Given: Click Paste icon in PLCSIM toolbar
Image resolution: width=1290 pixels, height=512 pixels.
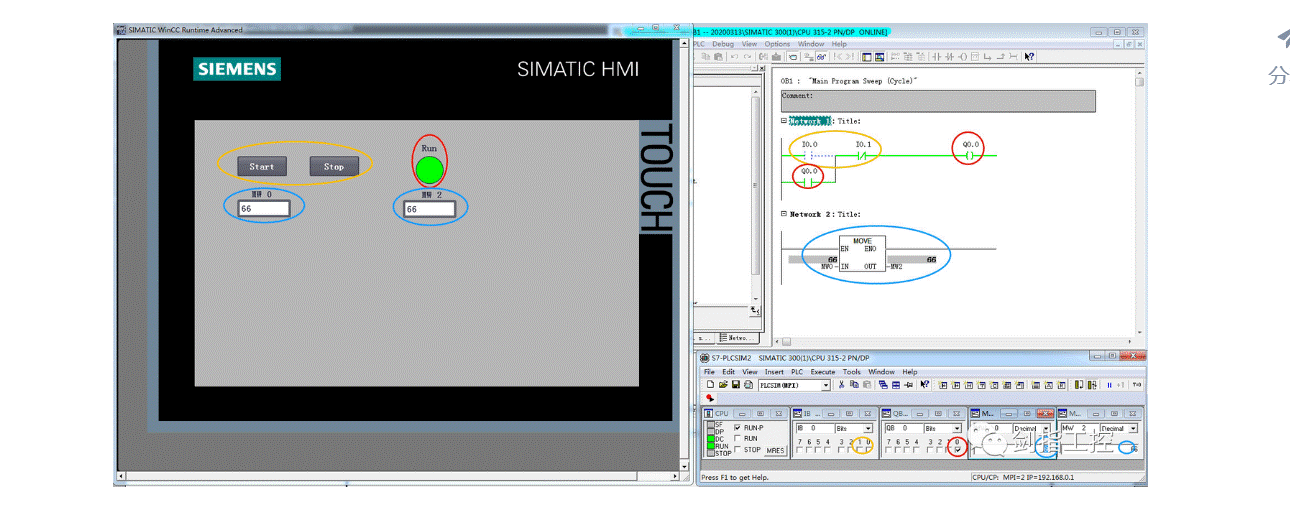Looking at the screenshot, I should point(867,385).
